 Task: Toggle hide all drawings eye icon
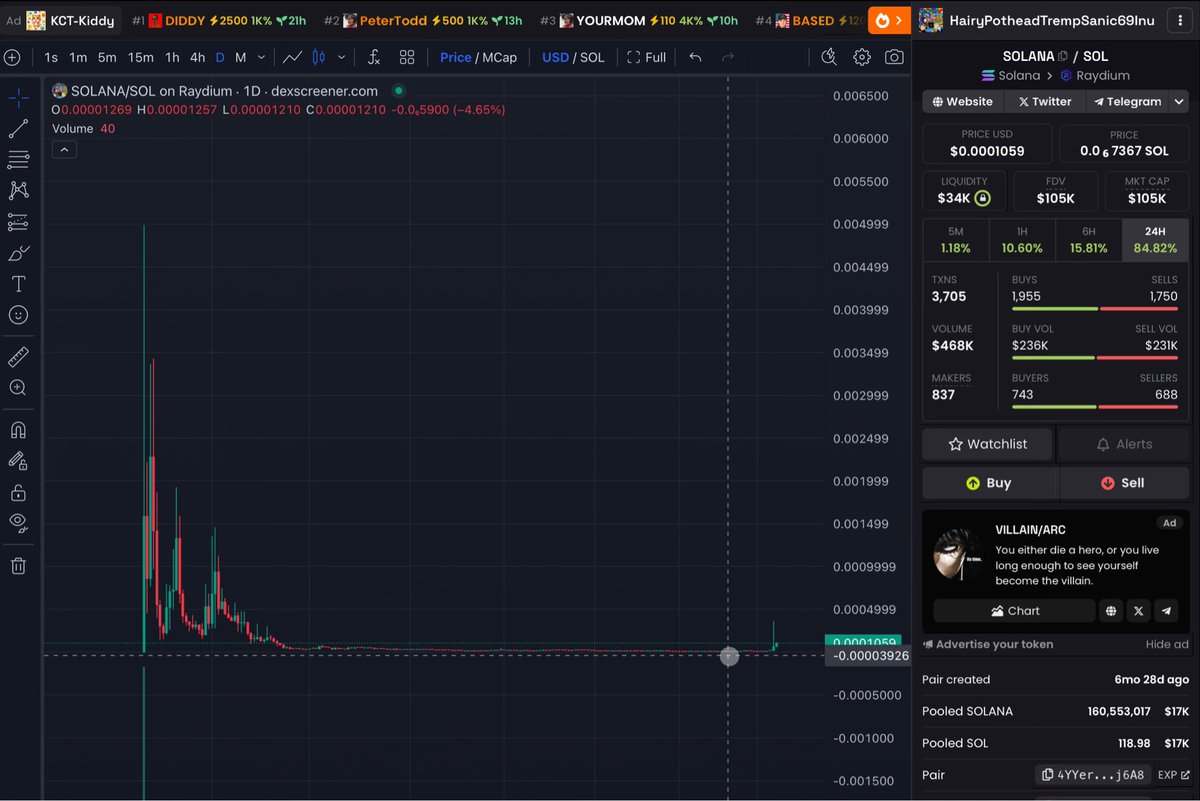[x=18, y=523]
